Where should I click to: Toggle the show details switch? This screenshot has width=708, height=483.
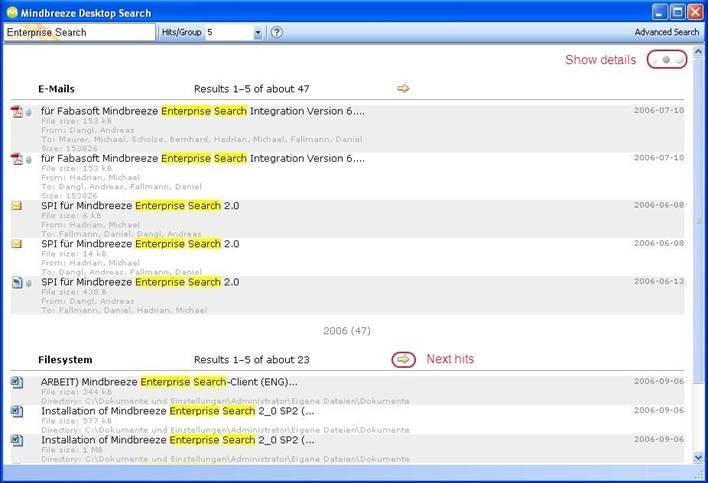(x=667, y=60)
